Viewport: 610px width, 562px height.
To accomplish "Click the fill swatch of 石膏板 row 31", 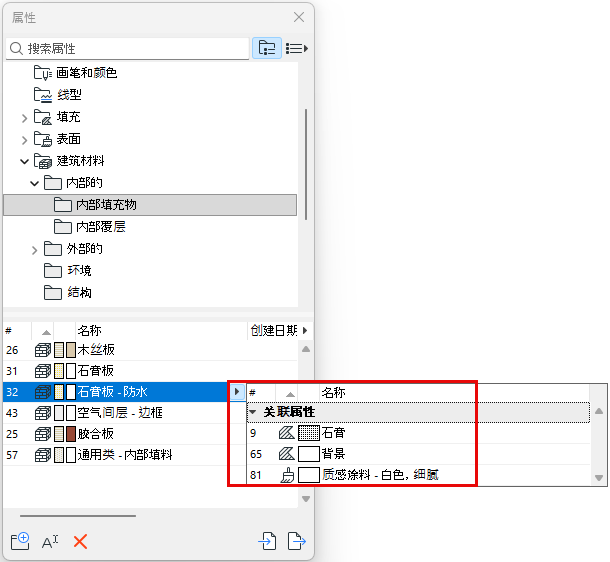I will 59,371.
